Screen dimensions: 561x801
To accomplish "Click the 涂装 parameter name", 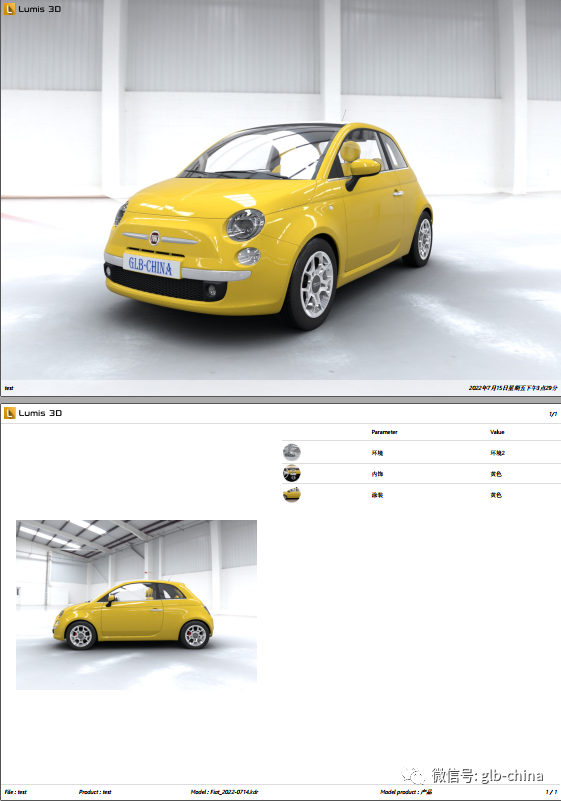I will (377, 495).
